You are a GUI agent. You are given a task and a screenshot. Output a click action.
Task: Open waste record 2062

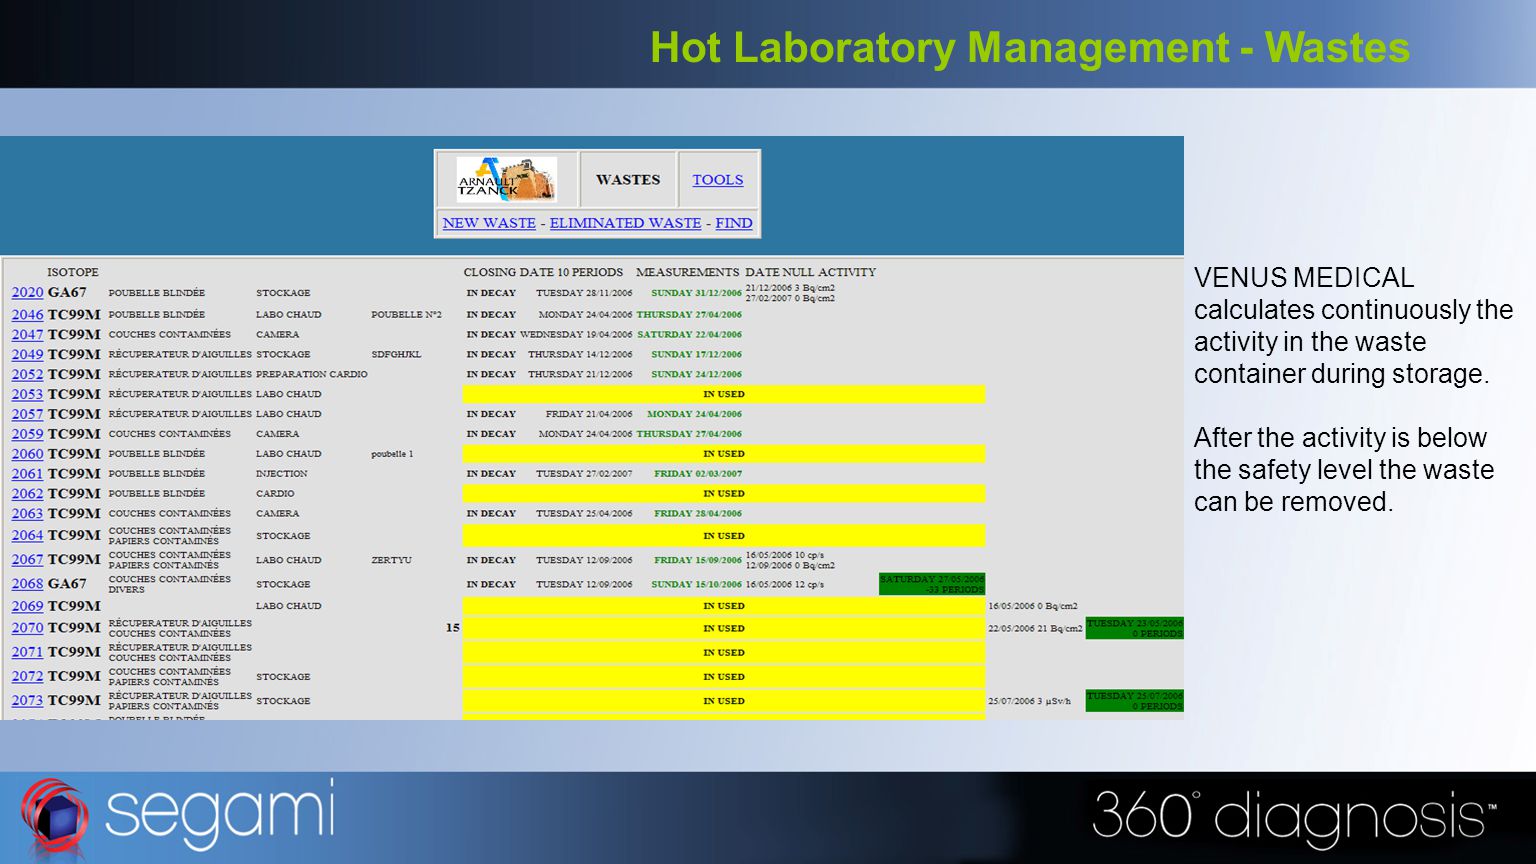(27, 494)
